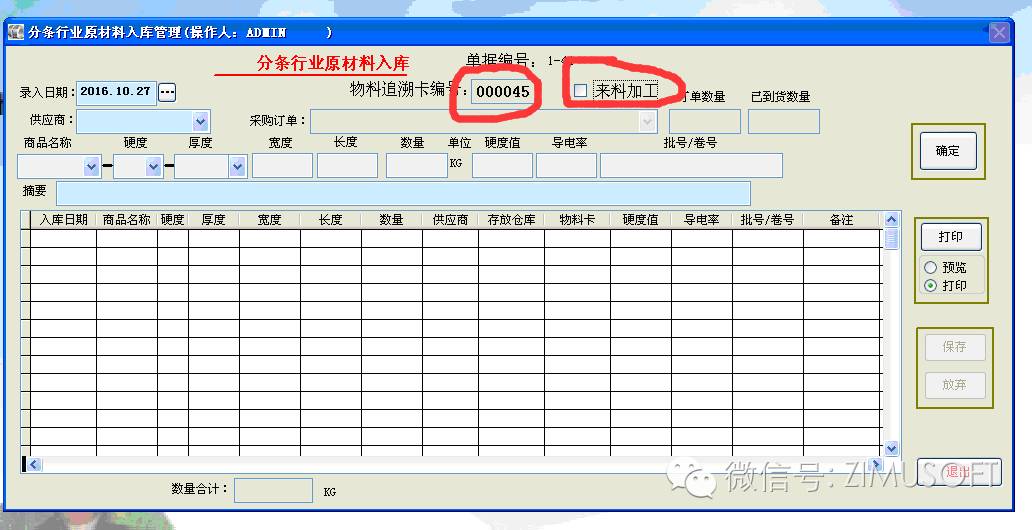This screenshot has height=530, width=1032.
Task: Click the table's horizontal scrollbar left arrow
Action: [x=33, y=465]
